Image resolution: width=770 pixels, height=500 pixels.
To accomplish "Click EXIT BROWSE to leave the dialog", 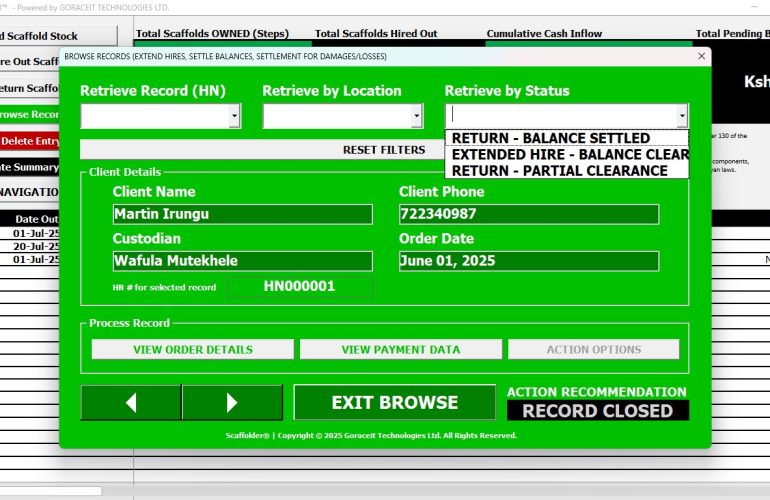I will tap(394, 402).
